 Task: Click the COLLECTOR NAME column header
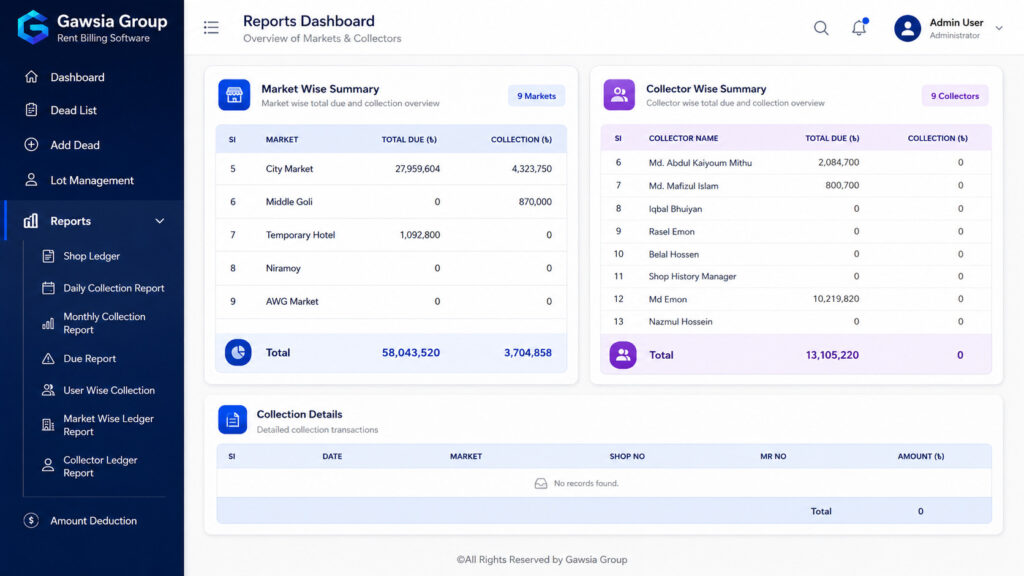tap(683, 138)
